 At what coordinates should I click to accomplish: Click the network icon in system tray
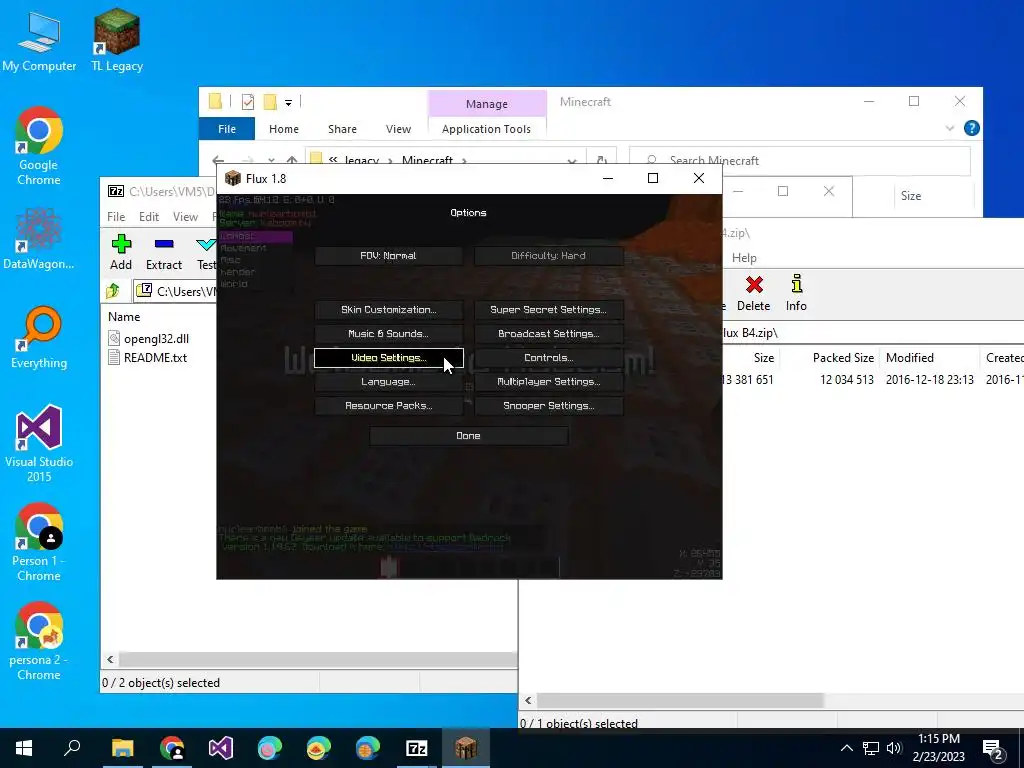(871, 748)
